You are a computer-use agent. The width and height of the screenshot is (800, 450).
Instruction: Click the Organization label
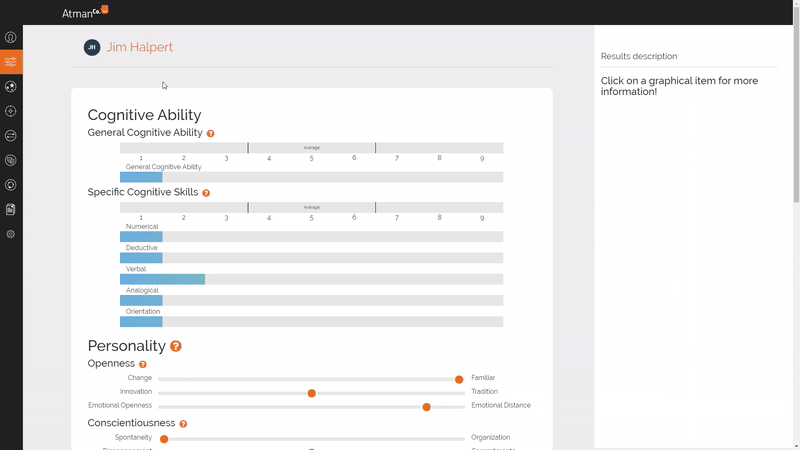pyautogui.click(x=491, y=437)
